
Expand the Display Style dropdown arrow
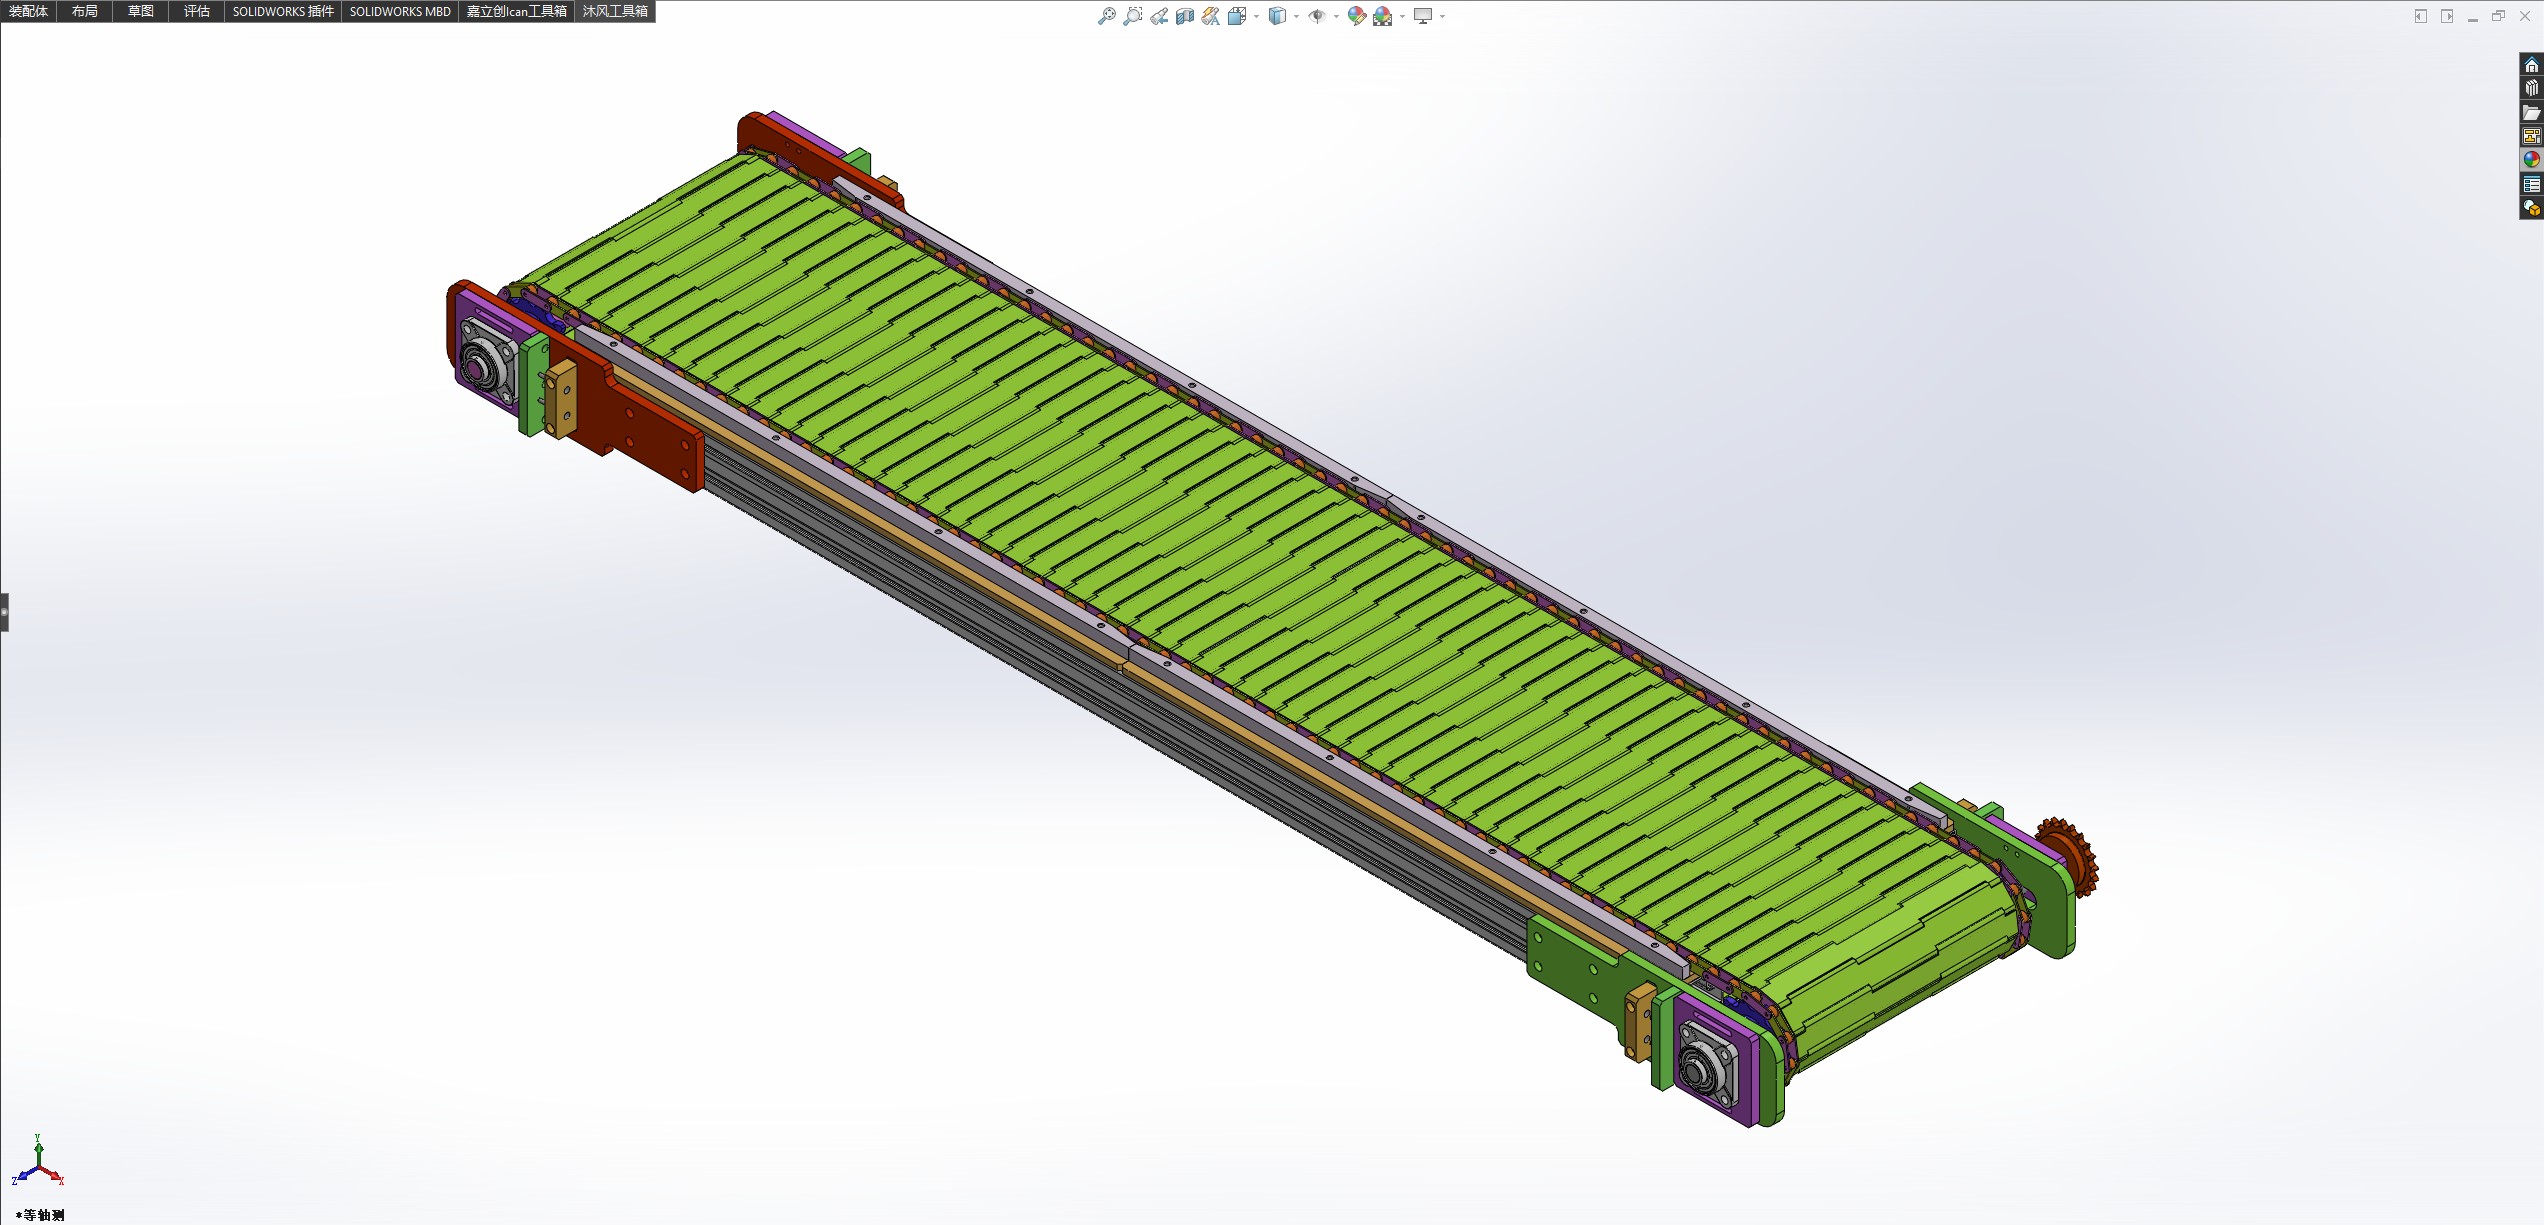(1297, 17)
